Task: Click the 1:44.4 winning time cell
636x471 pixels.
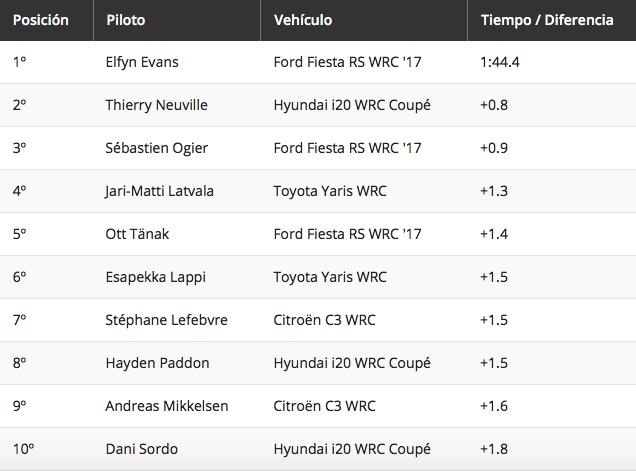Action: click(500, 62)
